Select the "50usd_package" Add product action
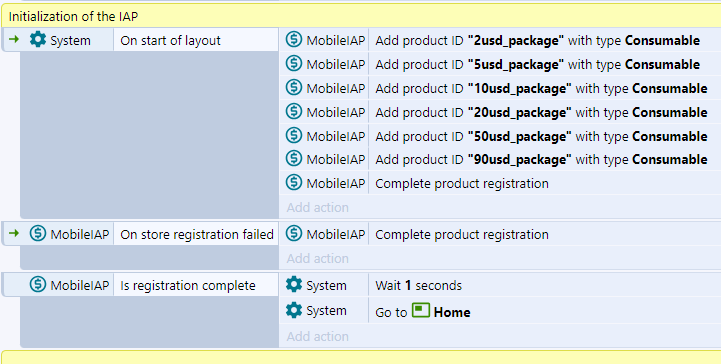Viewport: 721px width, 364px height. tap(500, 136)
